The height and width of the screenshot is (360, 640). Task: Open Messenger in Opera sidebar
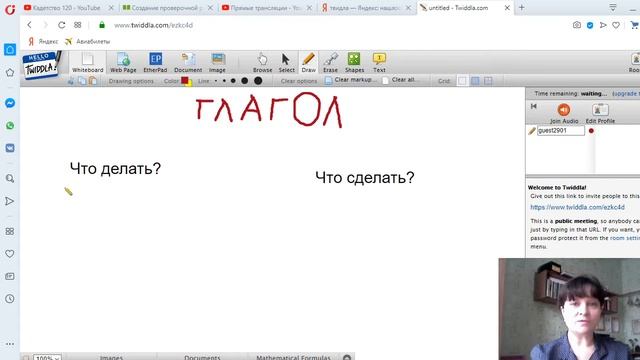tap(10, 103)
